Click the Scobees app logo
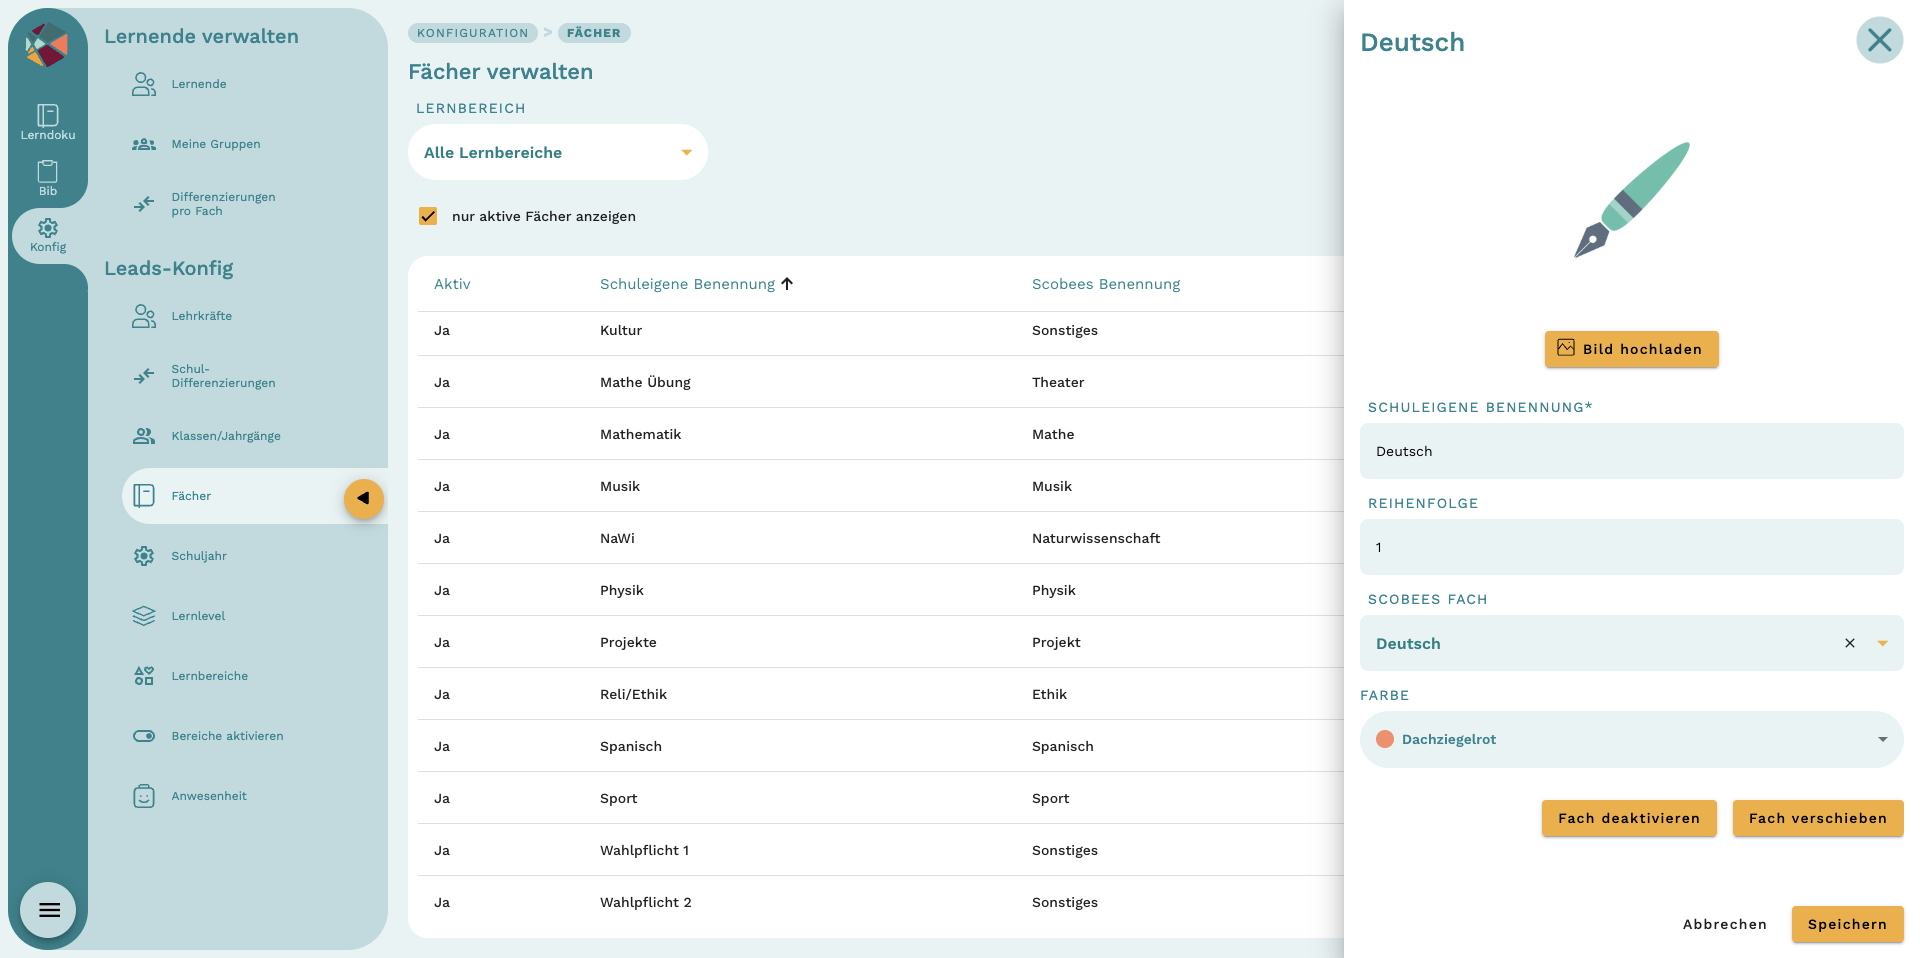1920x958 pixels. click(x=46, y=46)
